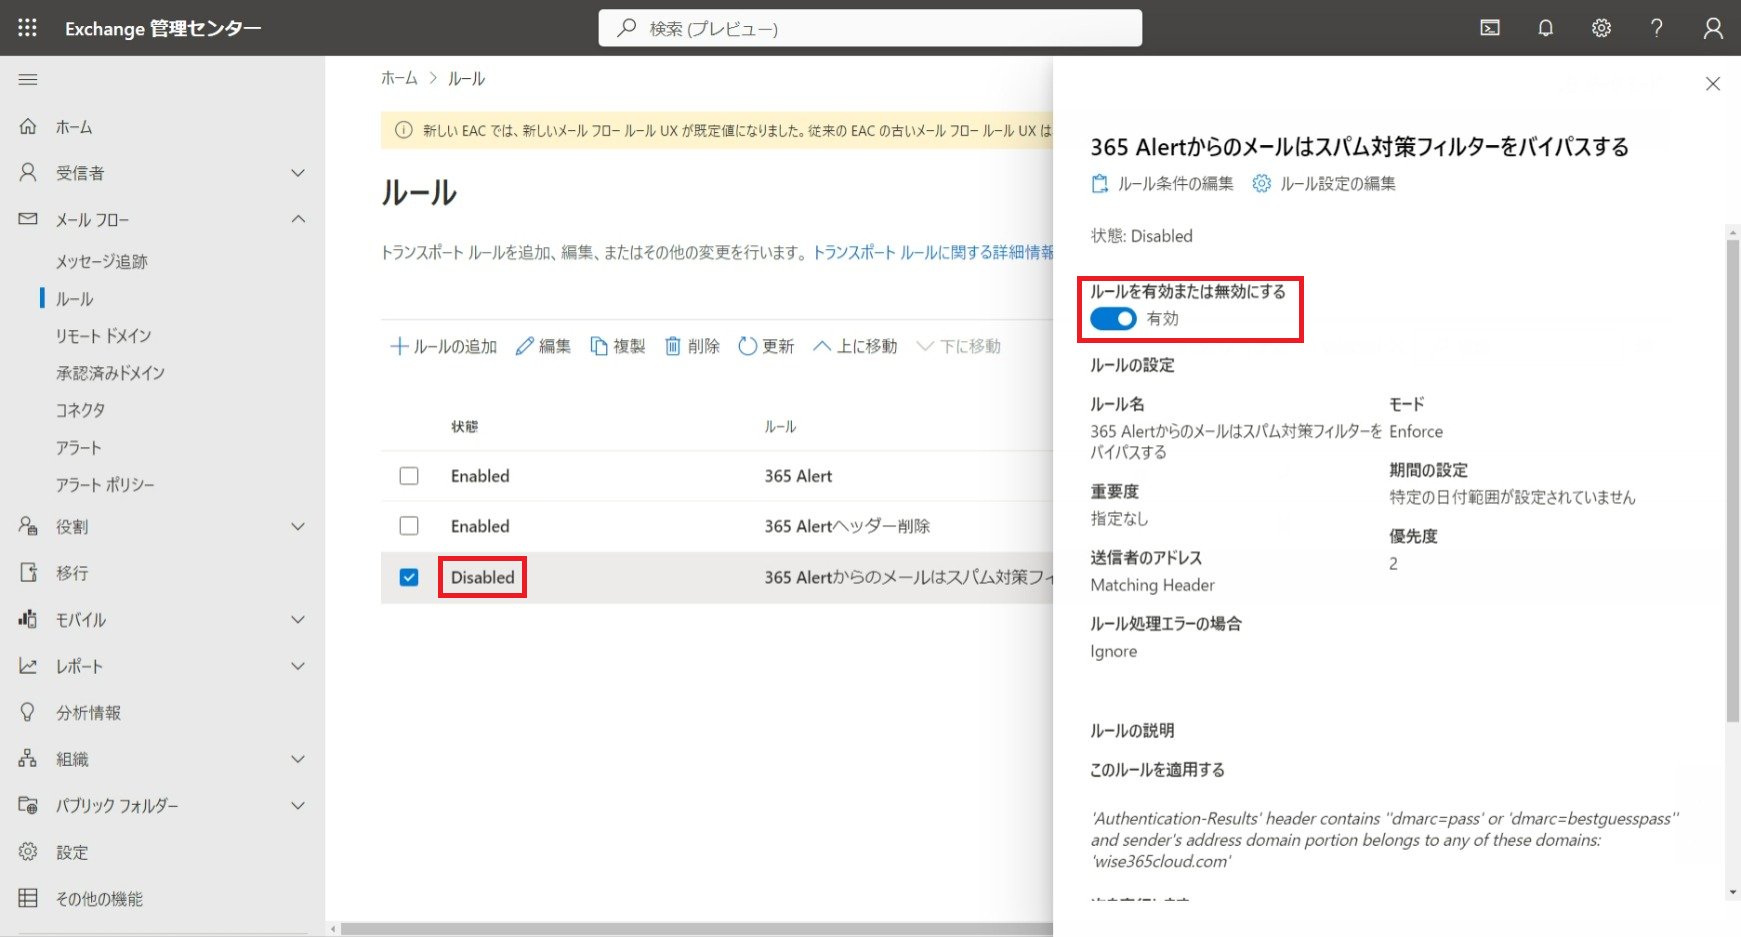
Task: Collapse the メール フロー section chevron
Action: (x=297, y=219)
